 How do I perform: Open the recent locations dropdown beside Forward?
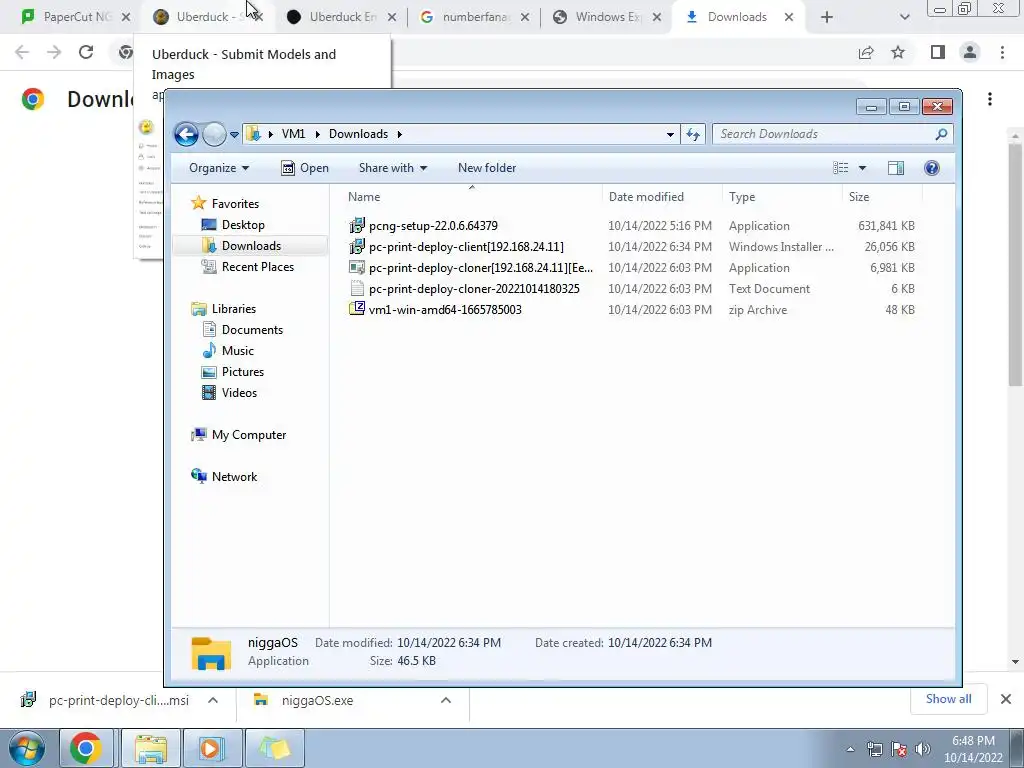(234, 135)
